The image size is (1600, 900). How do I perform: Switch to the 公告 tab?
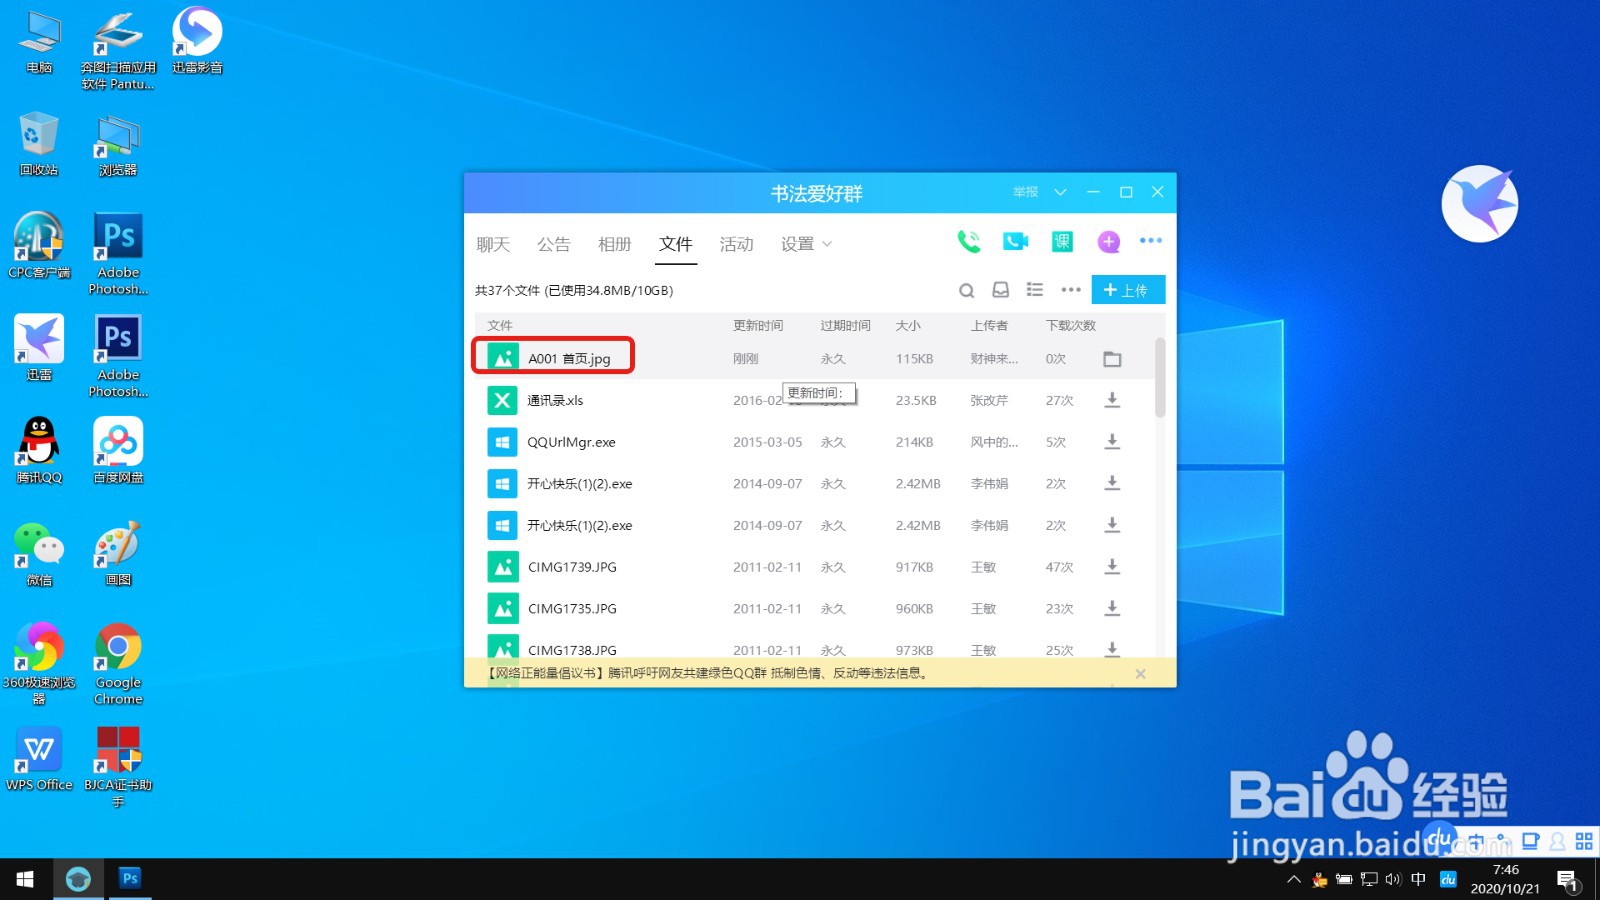(x=554, y=244)
